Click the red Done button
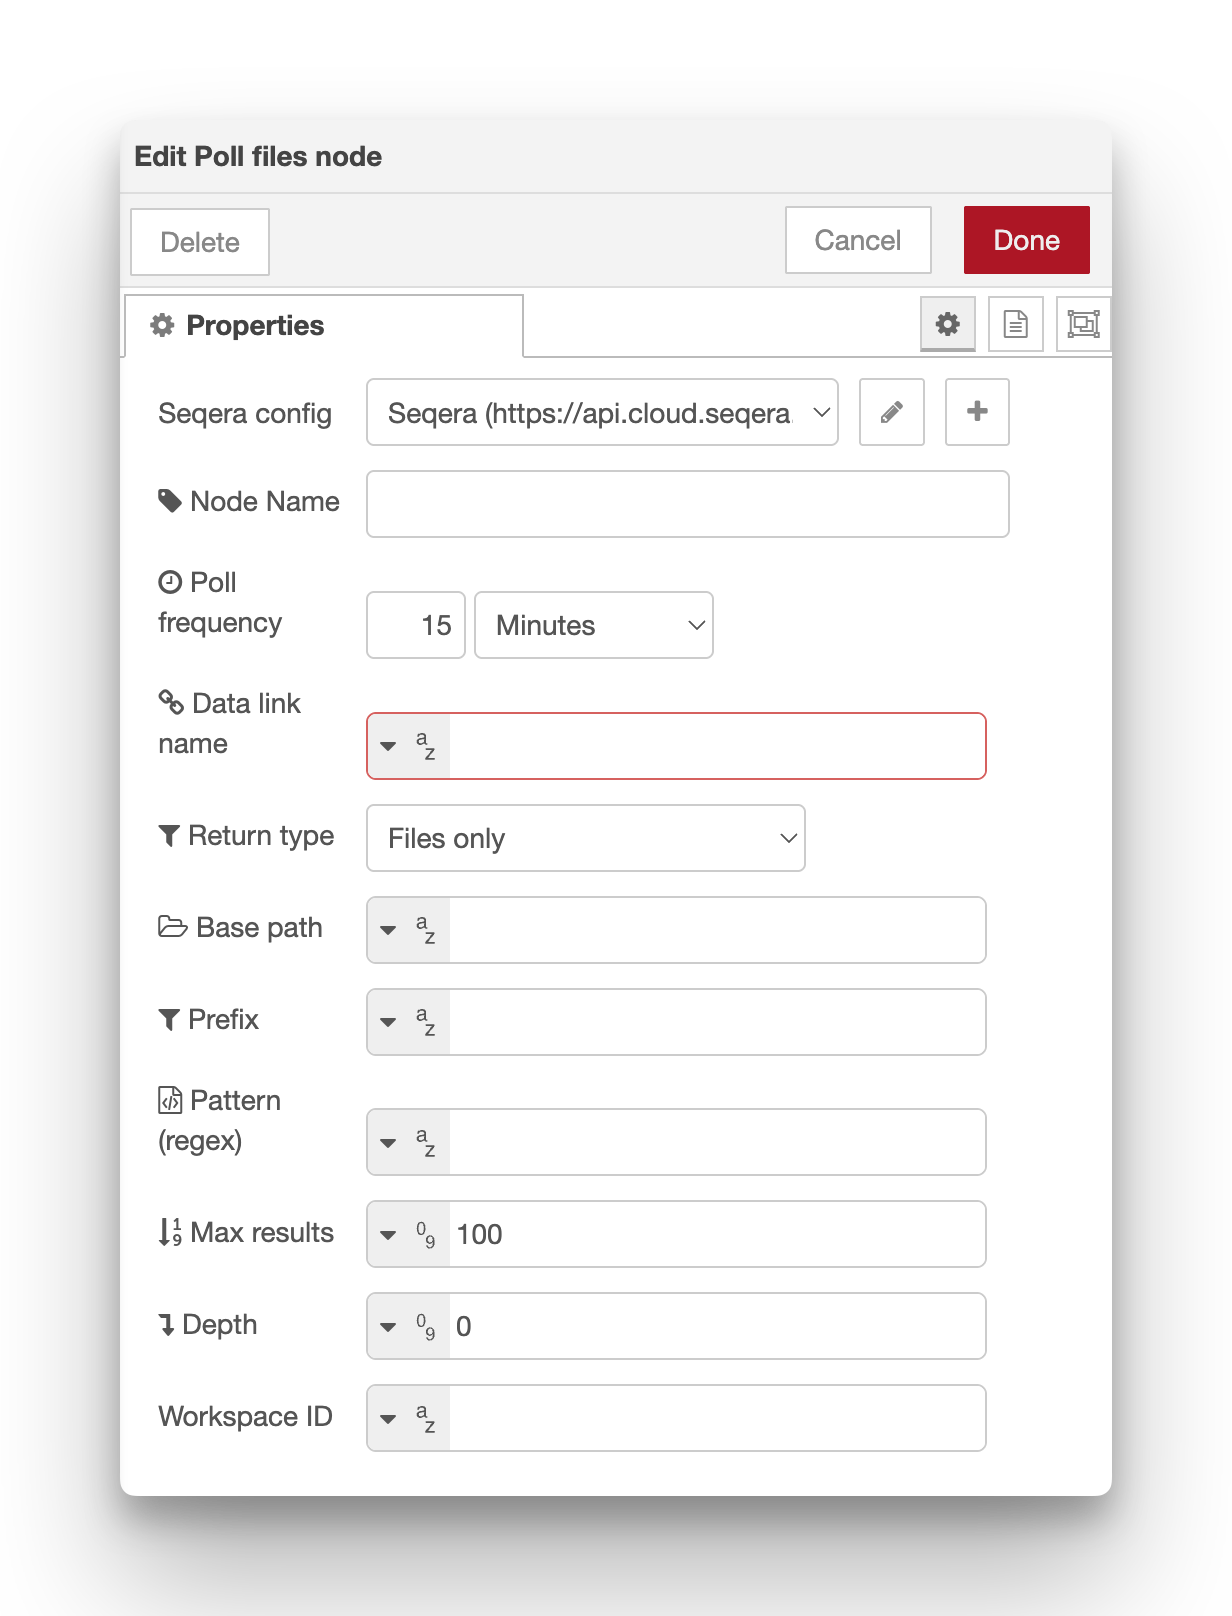 [1027, 240]
